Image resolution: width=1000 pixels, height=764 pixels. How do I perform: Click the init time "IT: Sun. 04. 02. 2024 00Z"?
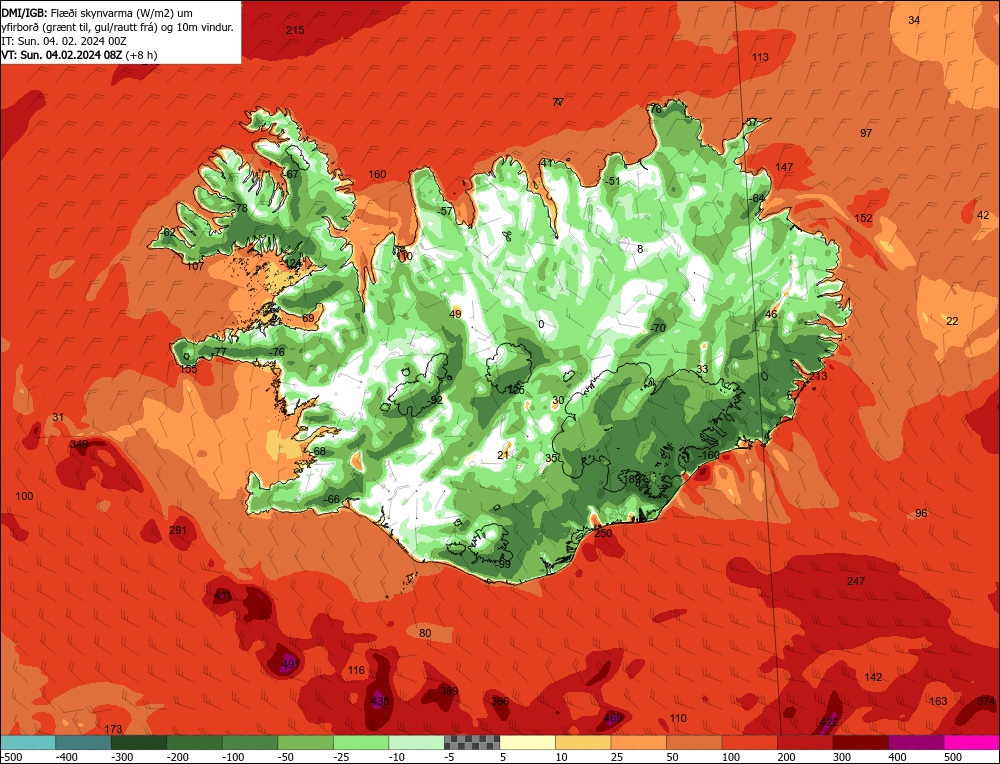pos(64,41)
